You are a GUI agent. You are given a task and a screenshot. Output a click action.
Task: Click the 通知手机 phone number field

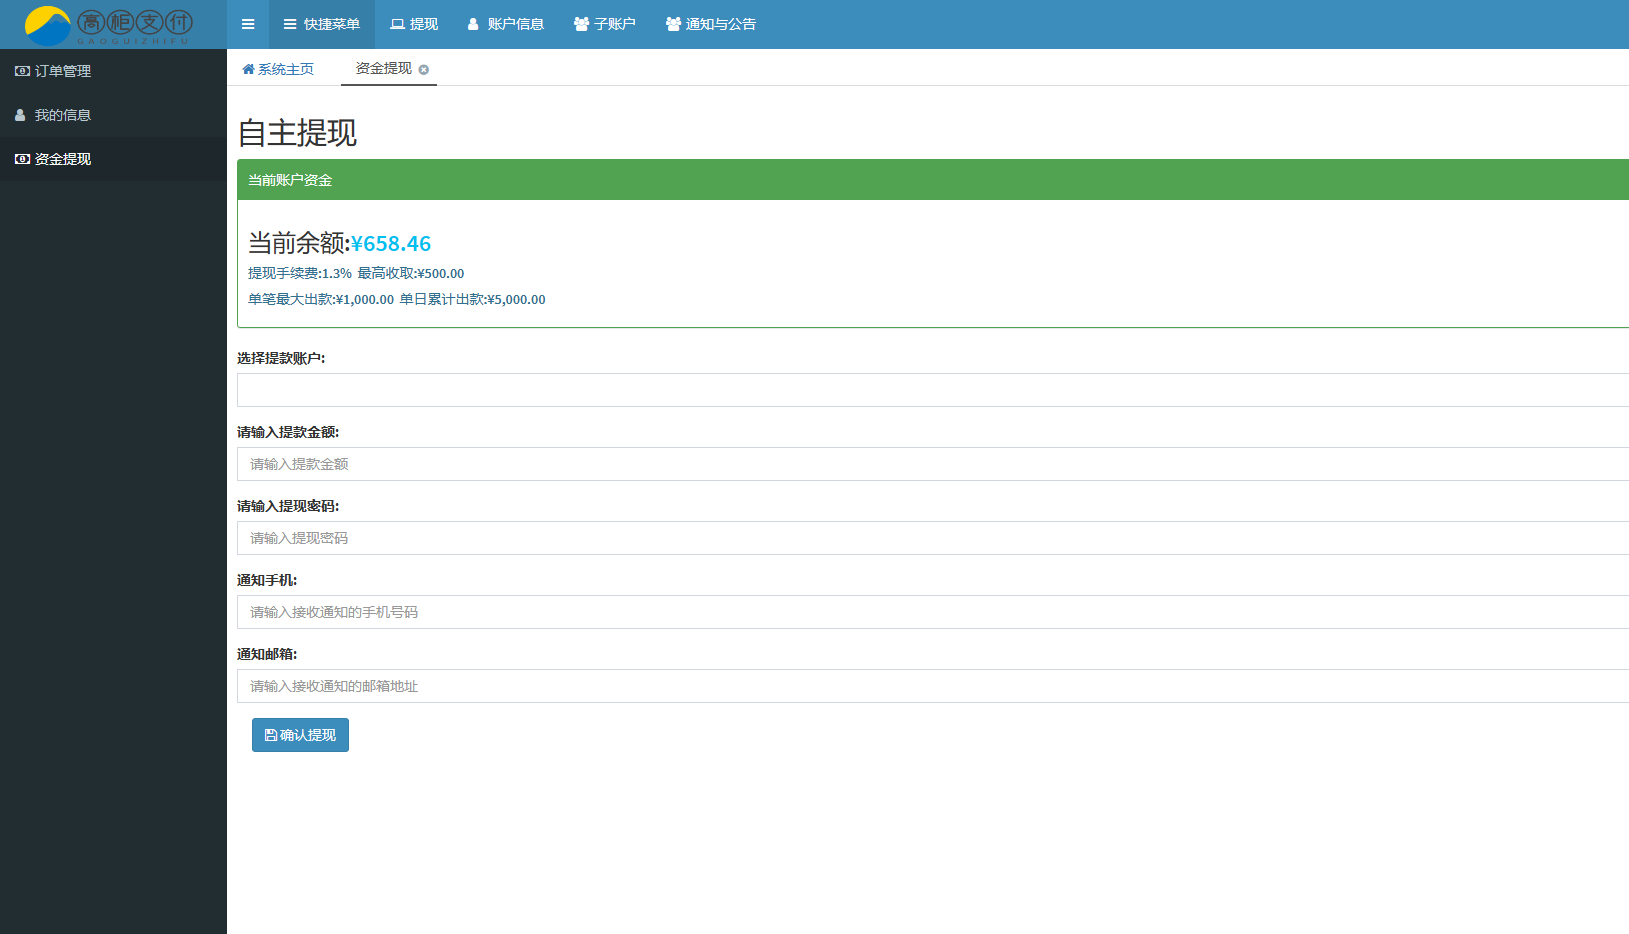pos(932,612)
